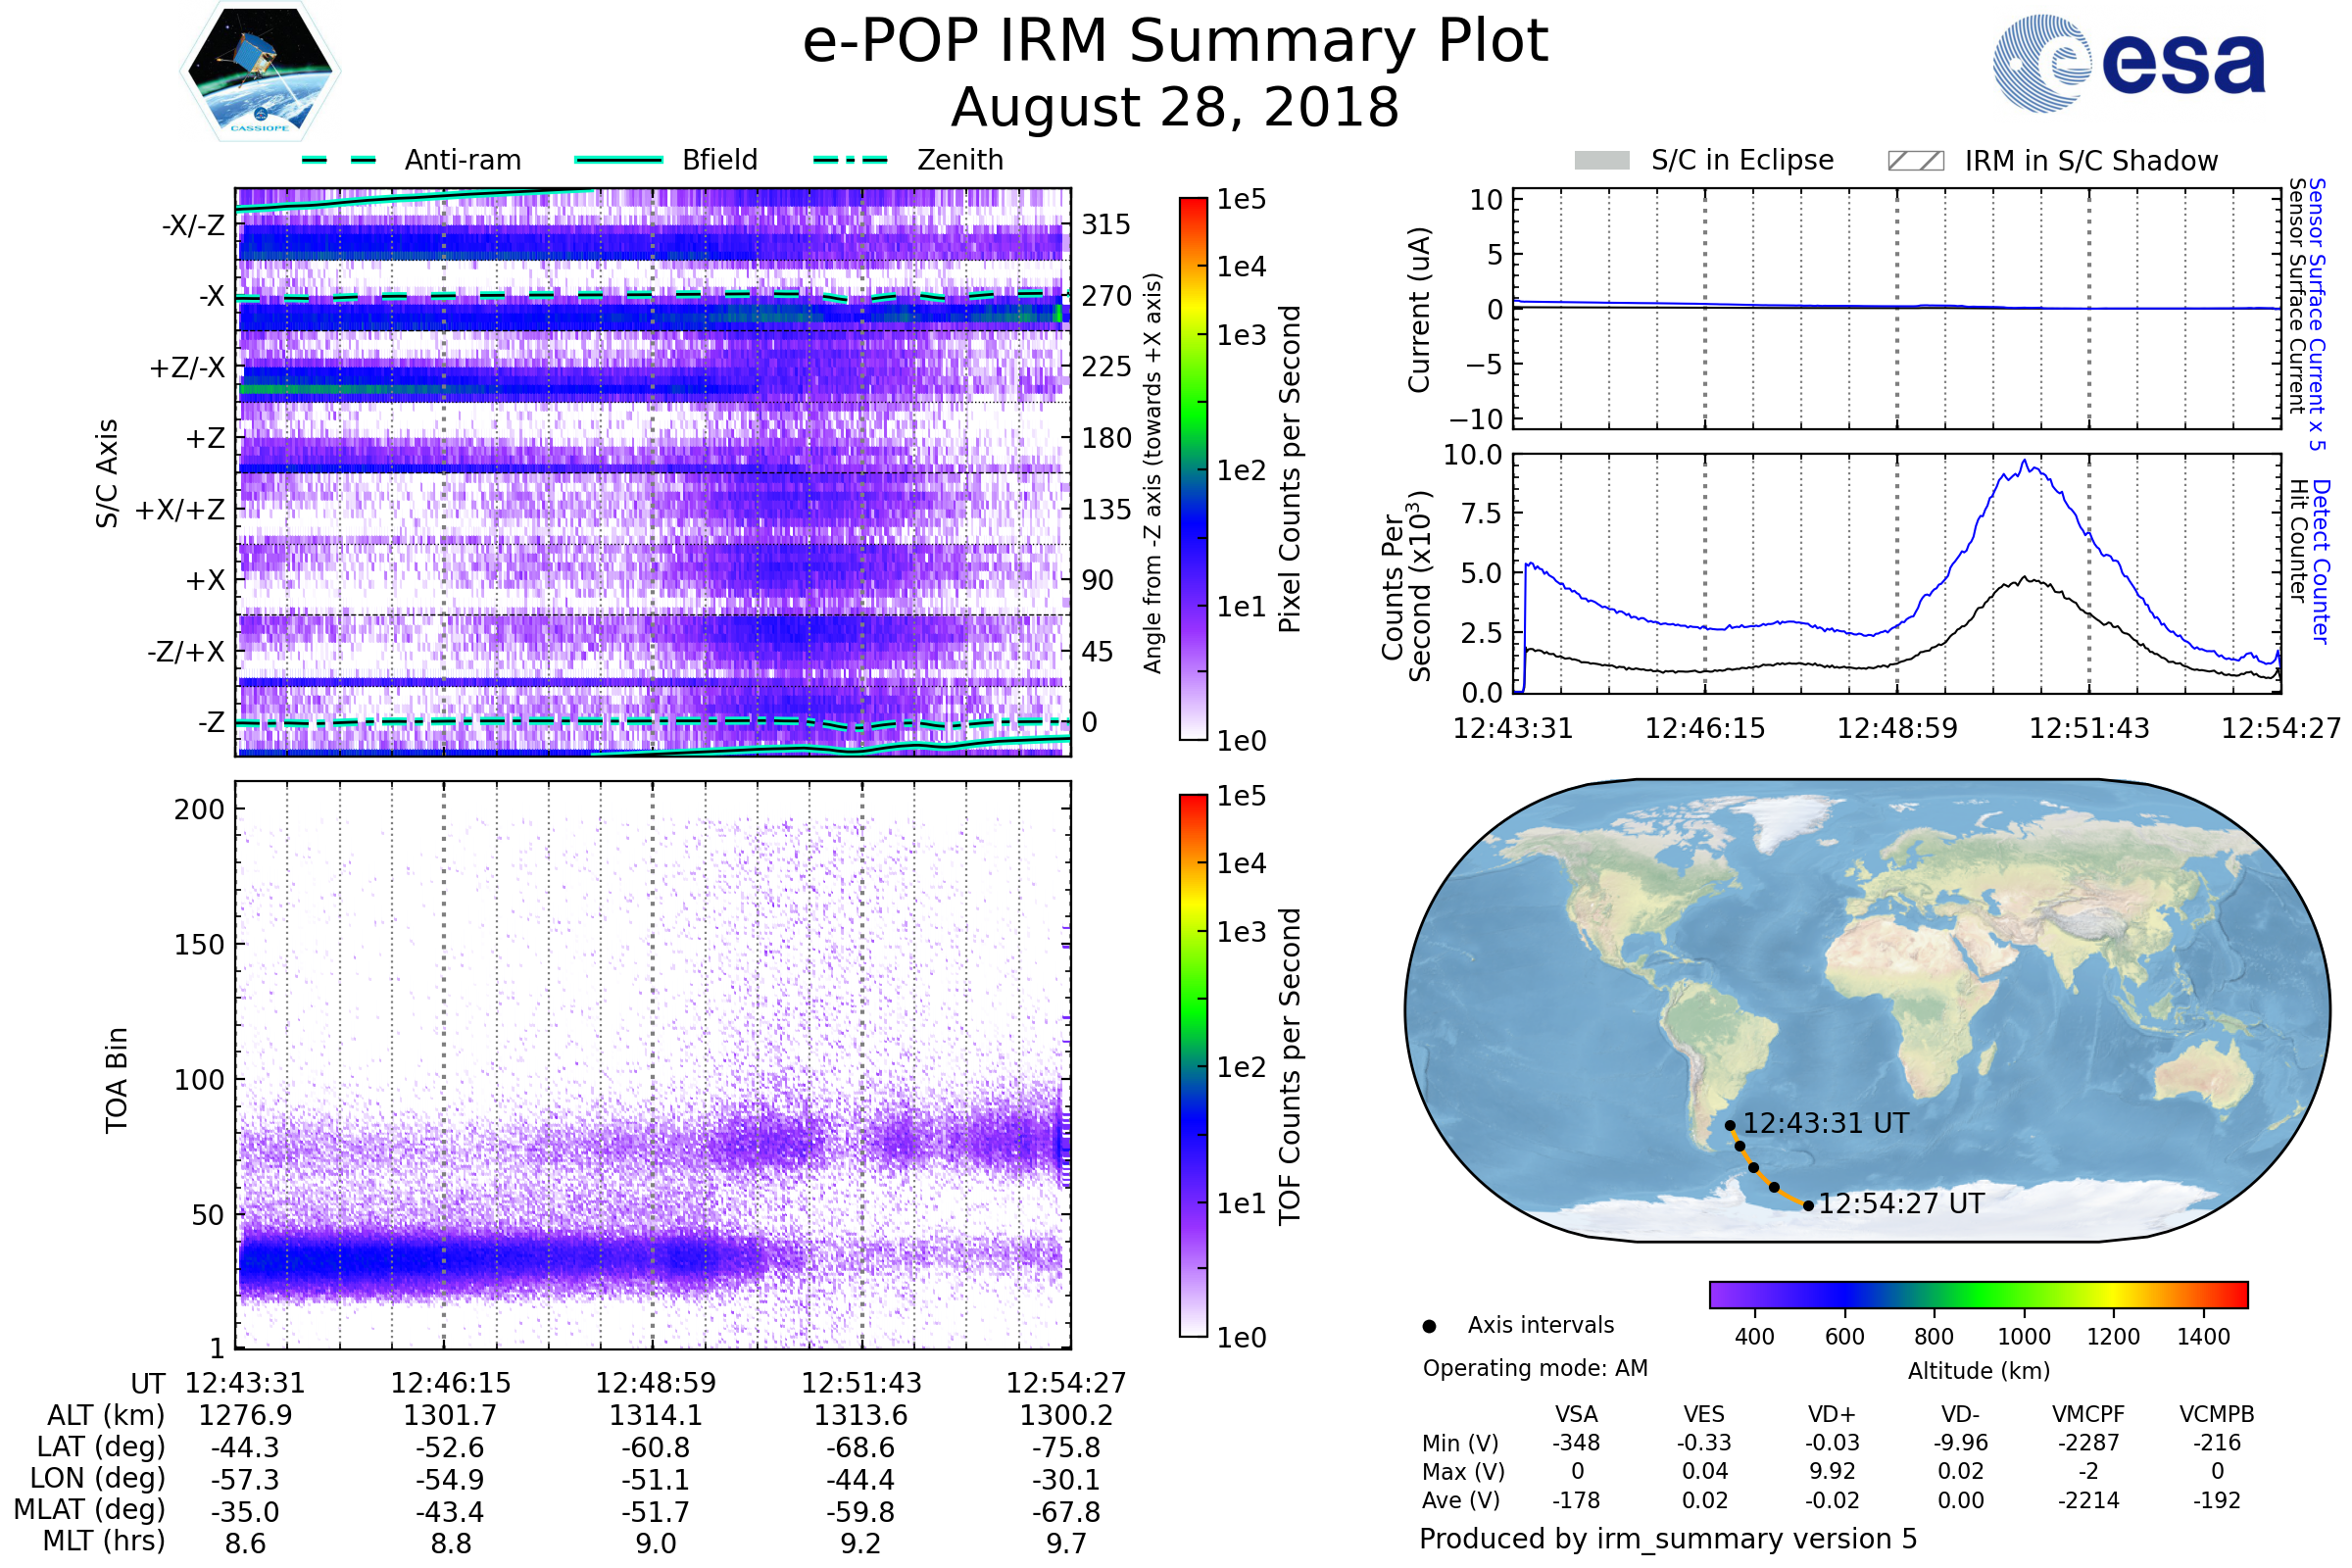
Task: Click the S/C in Eclipse gray swatch
Action: 1601,161
